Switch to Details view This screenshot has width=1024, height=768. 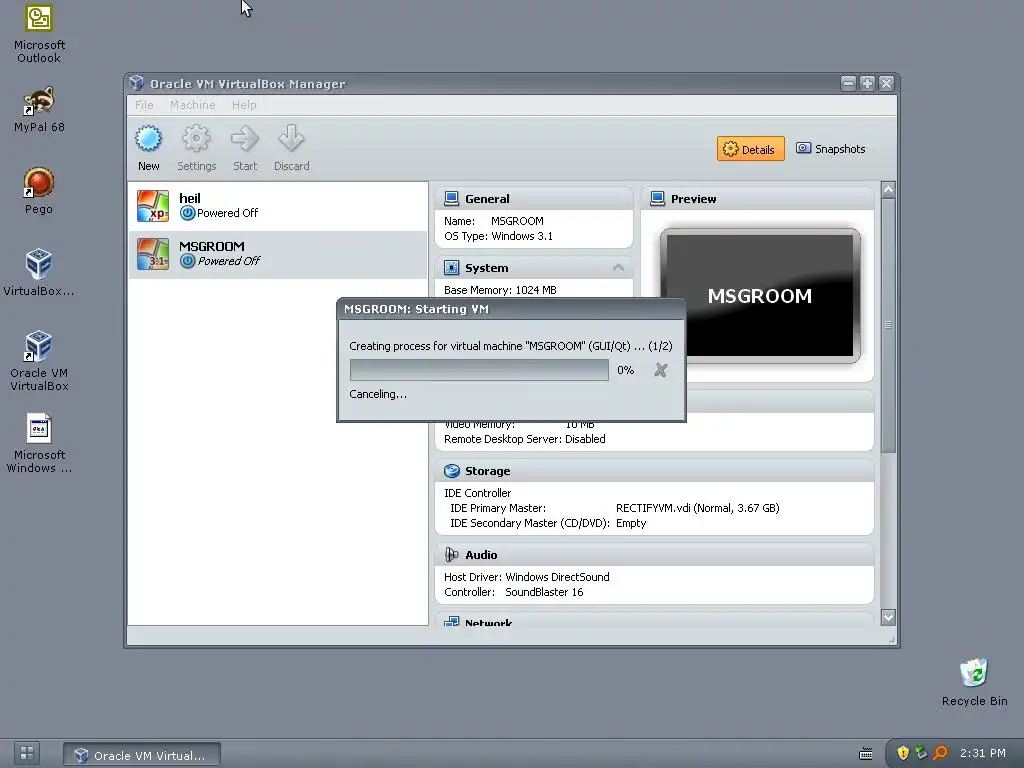click(750, 149)
